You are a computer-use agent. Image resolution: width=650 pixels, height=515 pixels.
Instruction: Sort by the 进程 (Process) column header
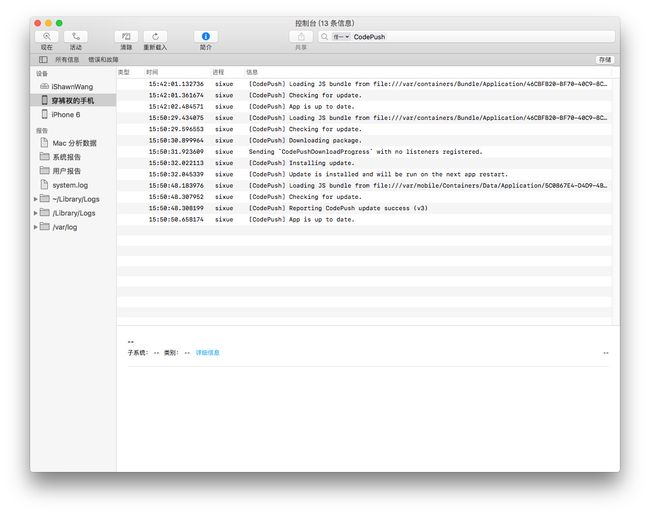click(x=218, y=72)
